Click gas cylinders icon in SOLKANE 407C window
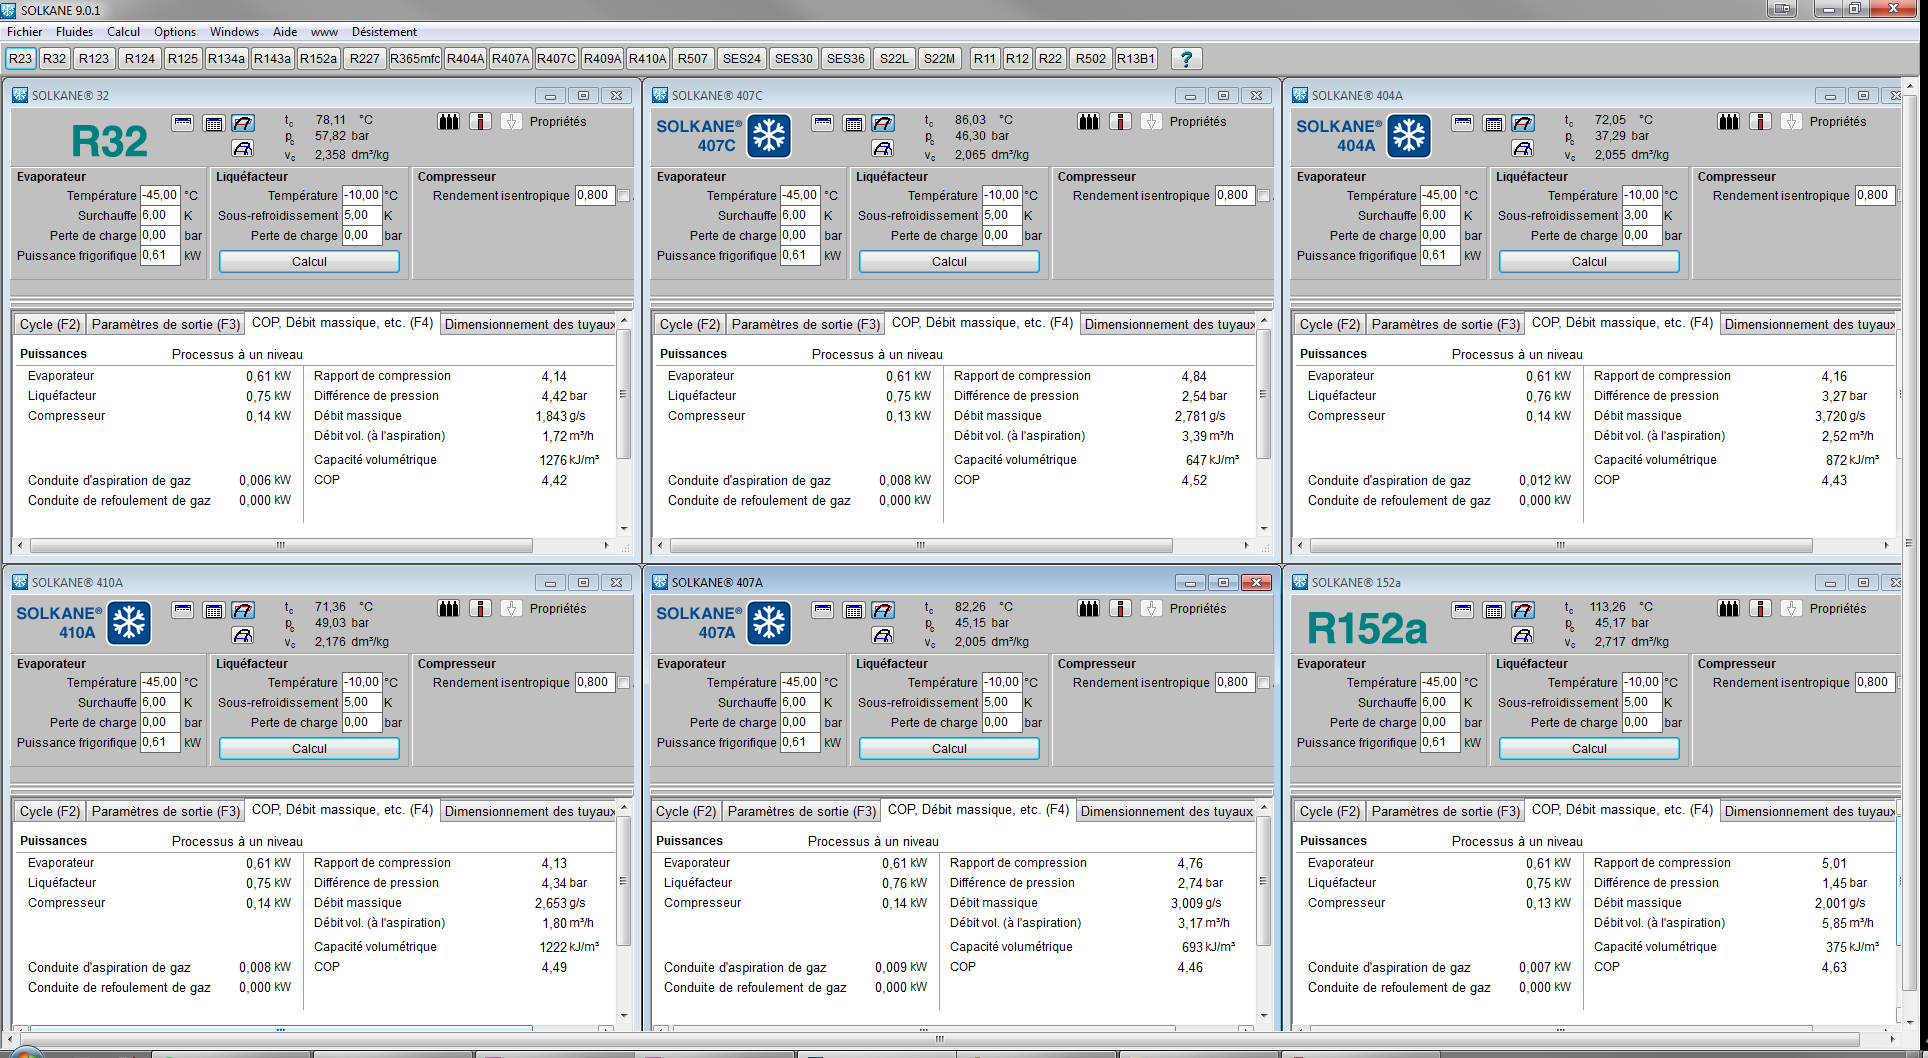 tap(1089, 122)
